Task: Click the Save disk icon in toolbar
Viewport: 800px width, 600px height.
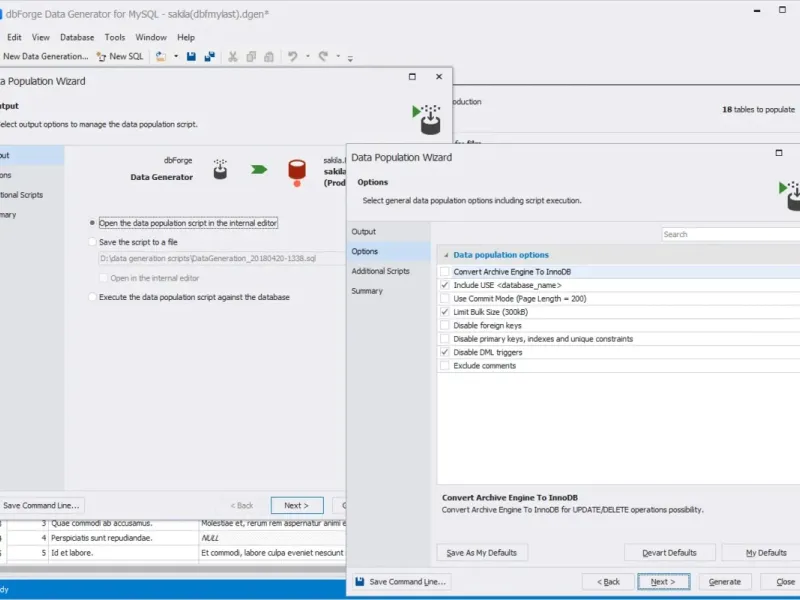Action: [191, 57]
